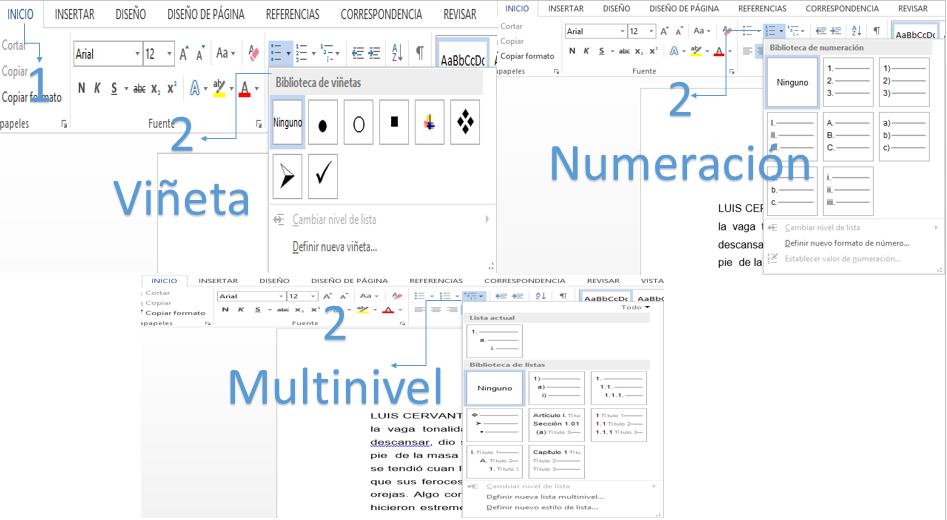
Task: Click the sort A-Z icon in Viñeta ribbon
Action: click(397, 53)
